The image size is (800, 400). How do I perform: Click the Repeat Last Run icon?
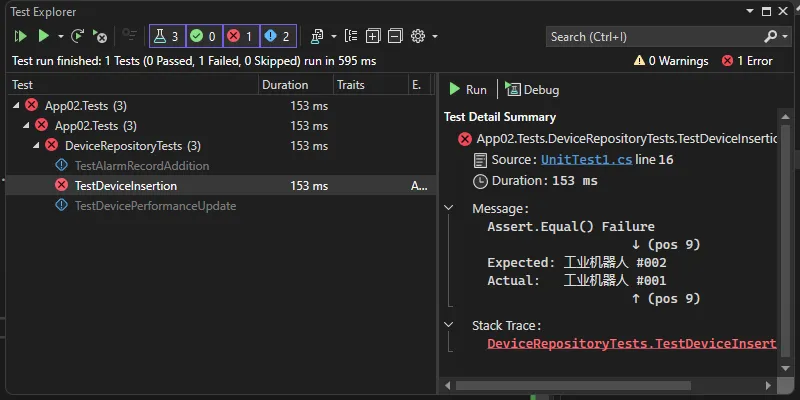[78, 36]
